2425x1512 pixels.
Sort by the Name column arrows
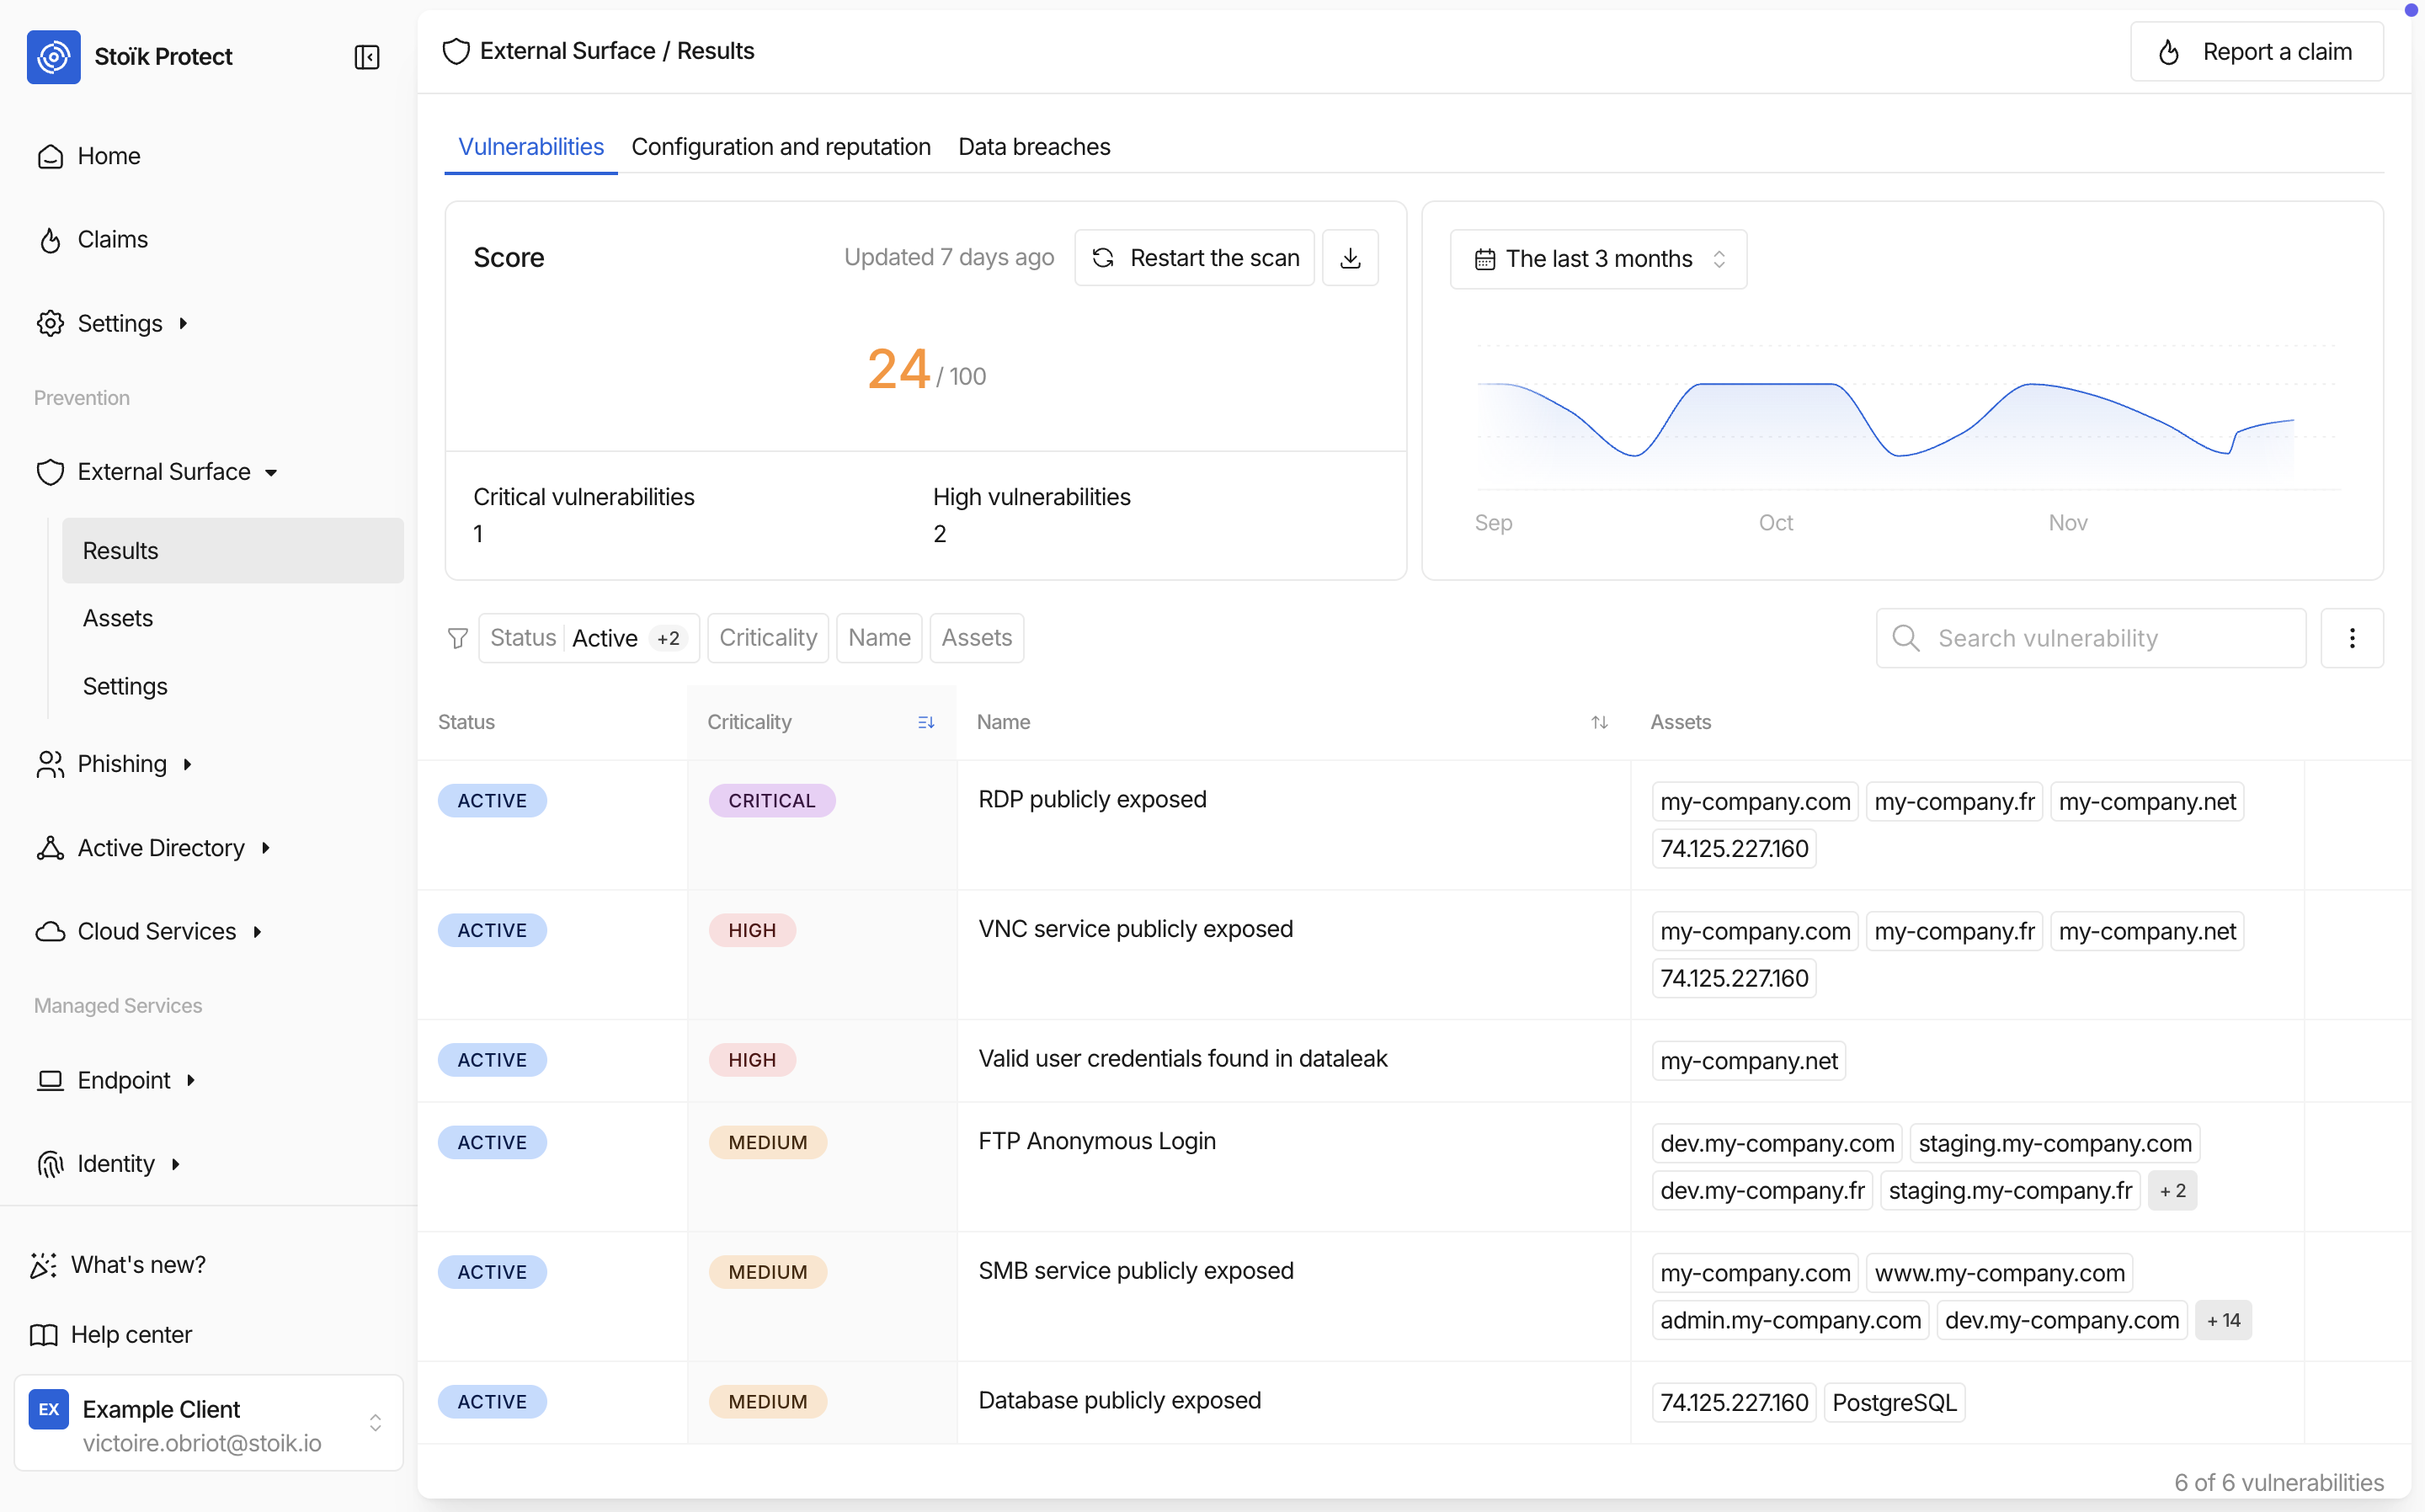[x=1599, y=722]
